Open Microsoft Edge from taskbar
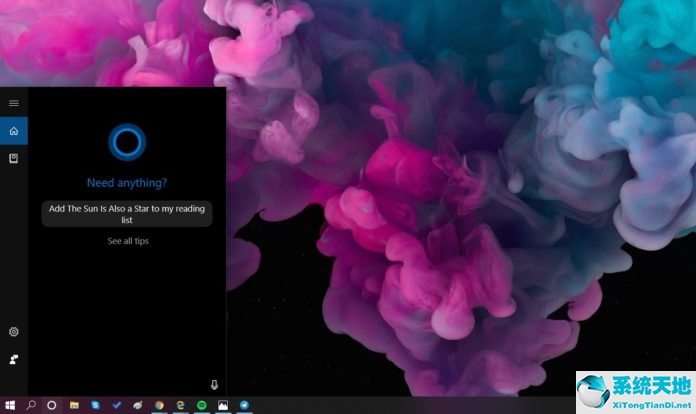Image resolution: width=696 pixels, height=414 pixels. click(x=180, y=405)
